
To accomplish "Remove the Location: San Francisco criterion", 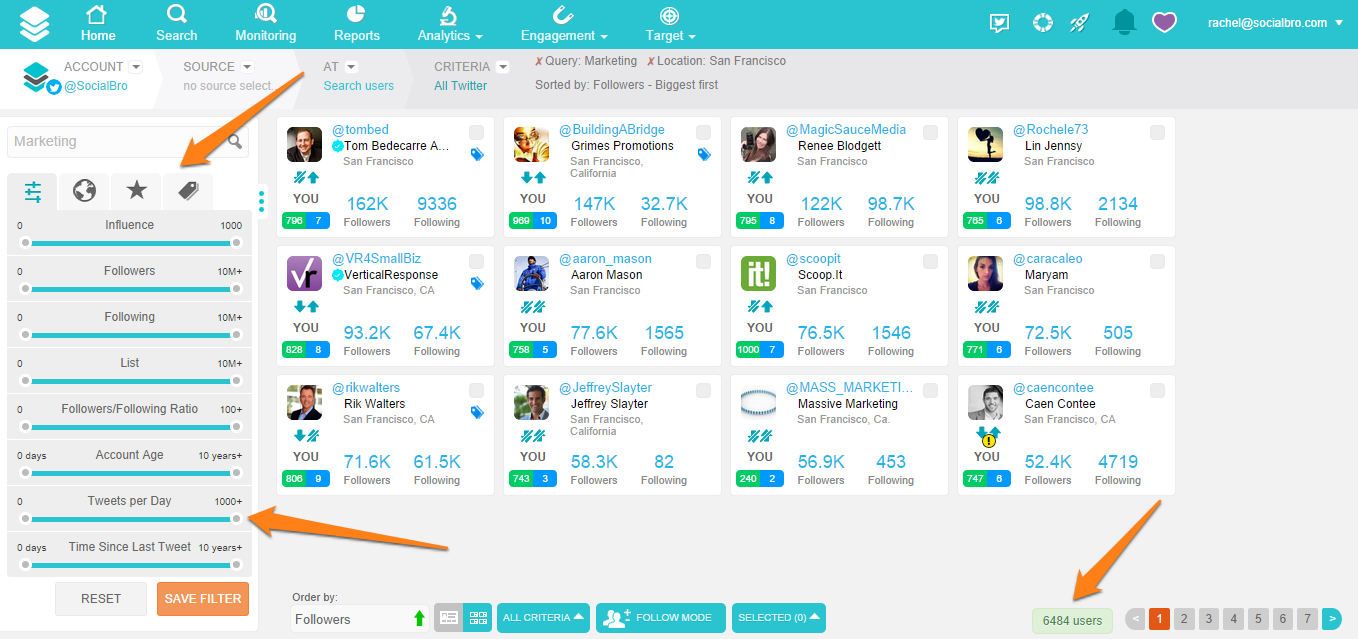I will pos(650,62).
